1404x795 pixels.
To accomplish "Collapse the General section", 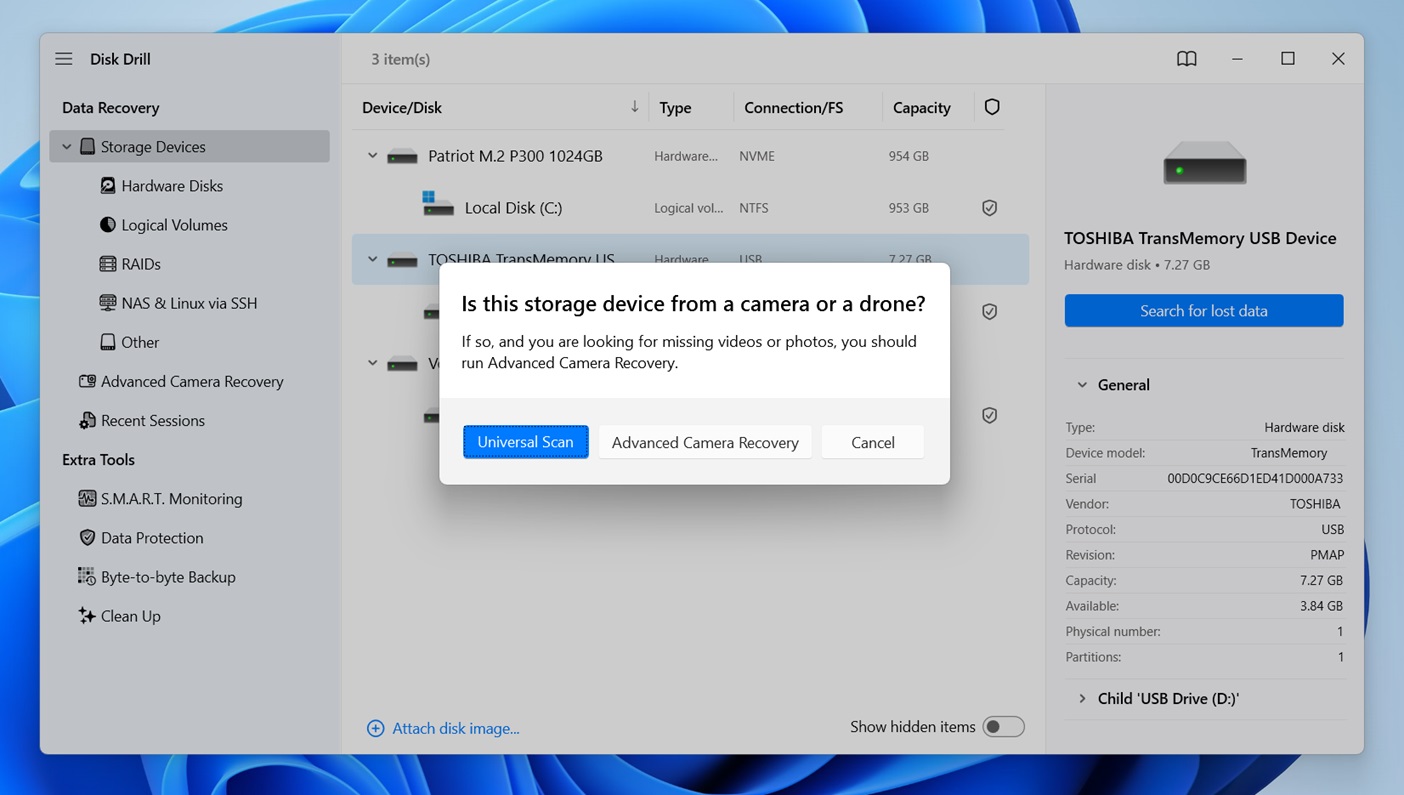I will 1082,385.
